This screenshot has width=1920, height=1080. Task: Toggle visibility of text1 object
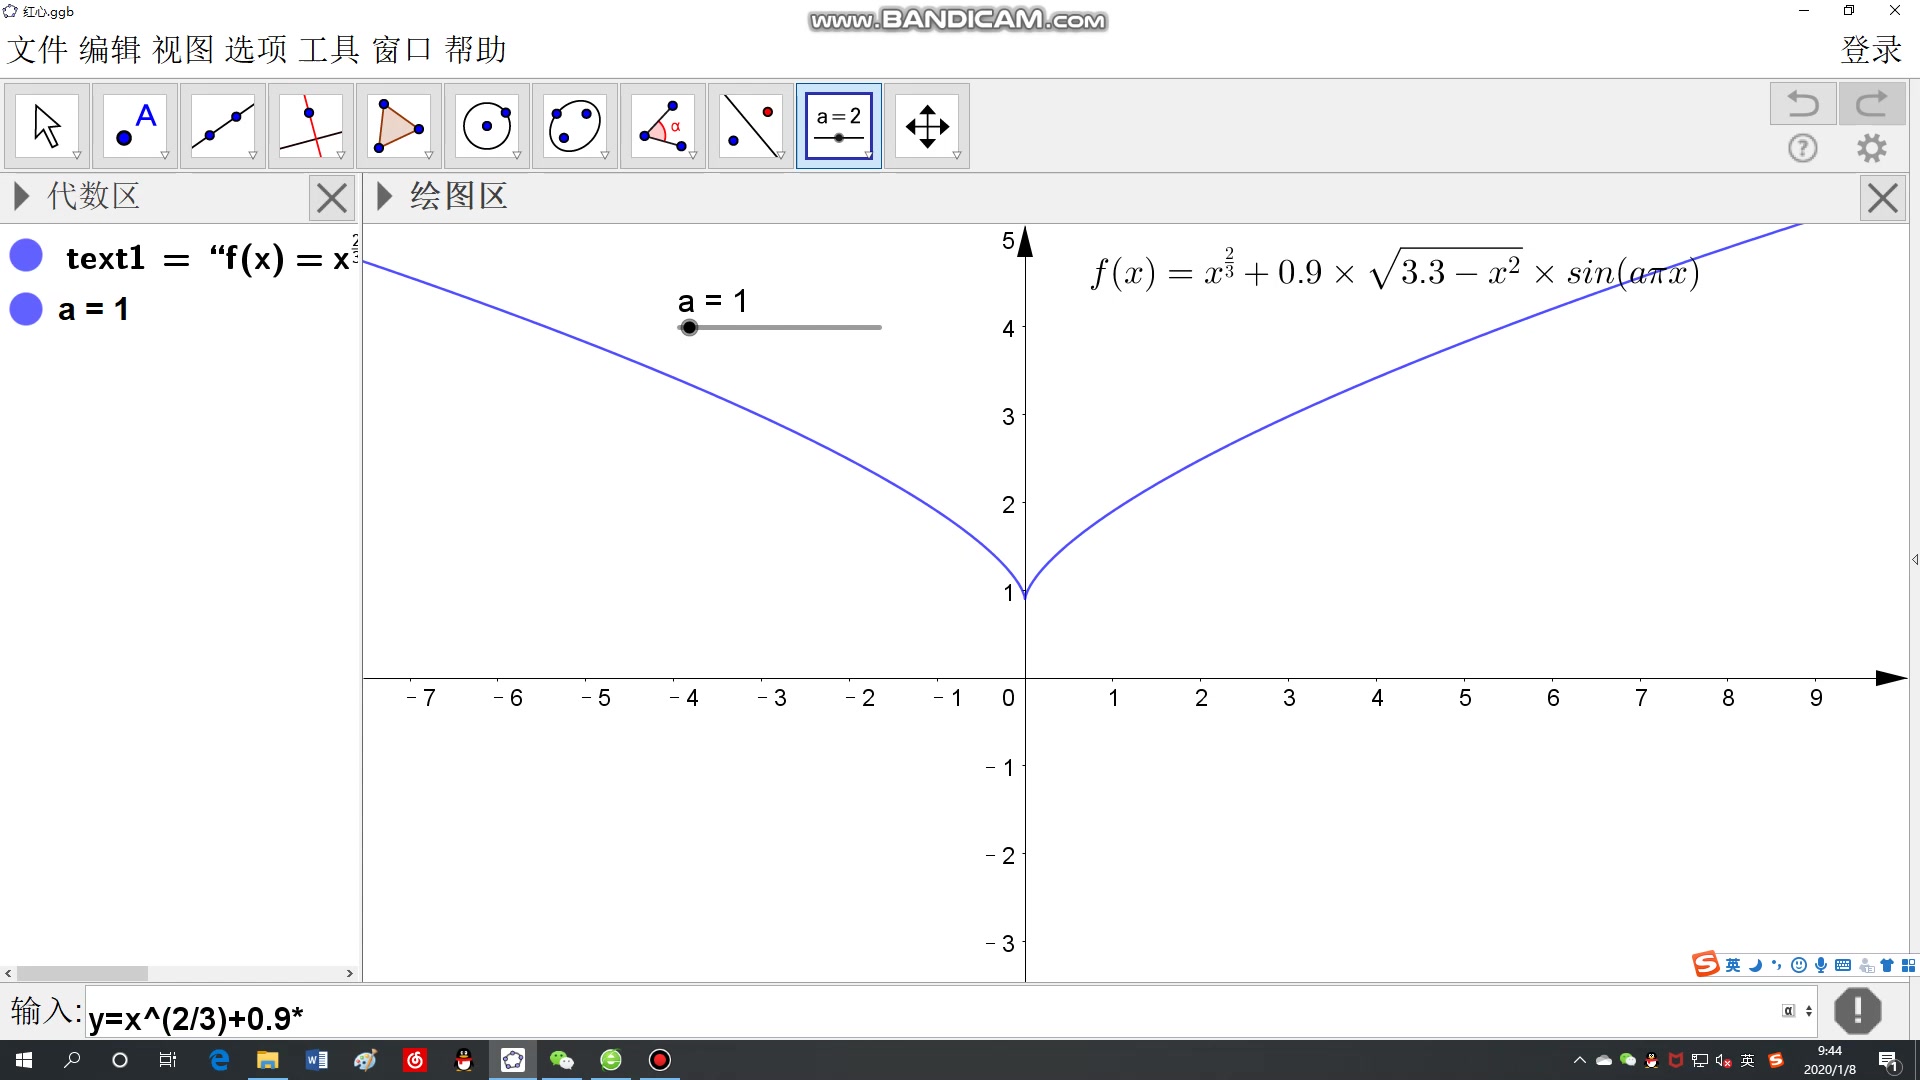(x=26, y=256)
